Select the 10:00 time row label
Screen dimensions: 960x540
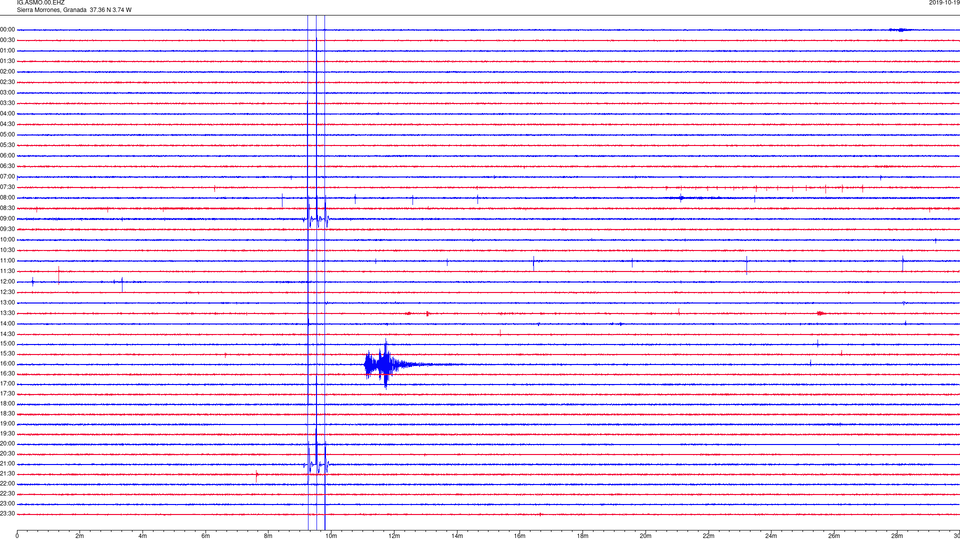pos(7,239)
